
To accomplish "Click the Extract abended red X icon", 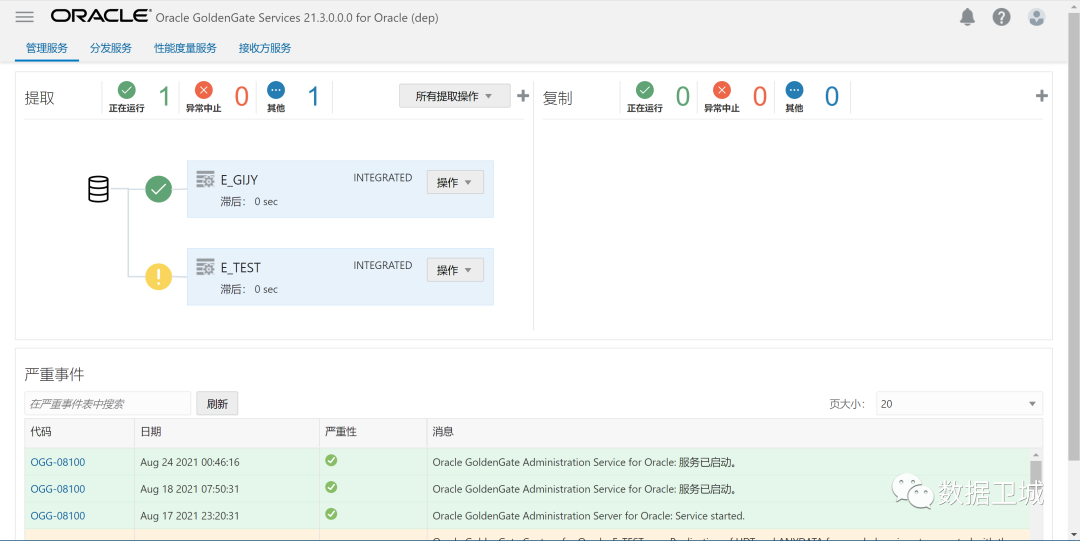I will (x=204, y=90).
